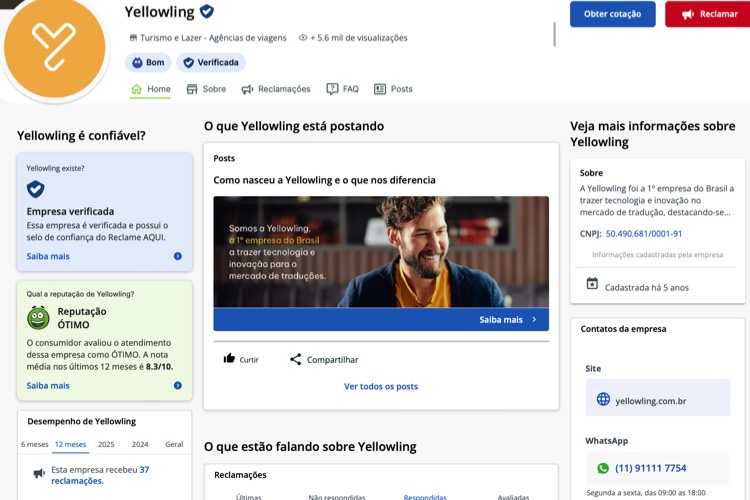Click the globe icon beside site address
Viewport: 750px width, 500px height.
click(x=603, y=399)
